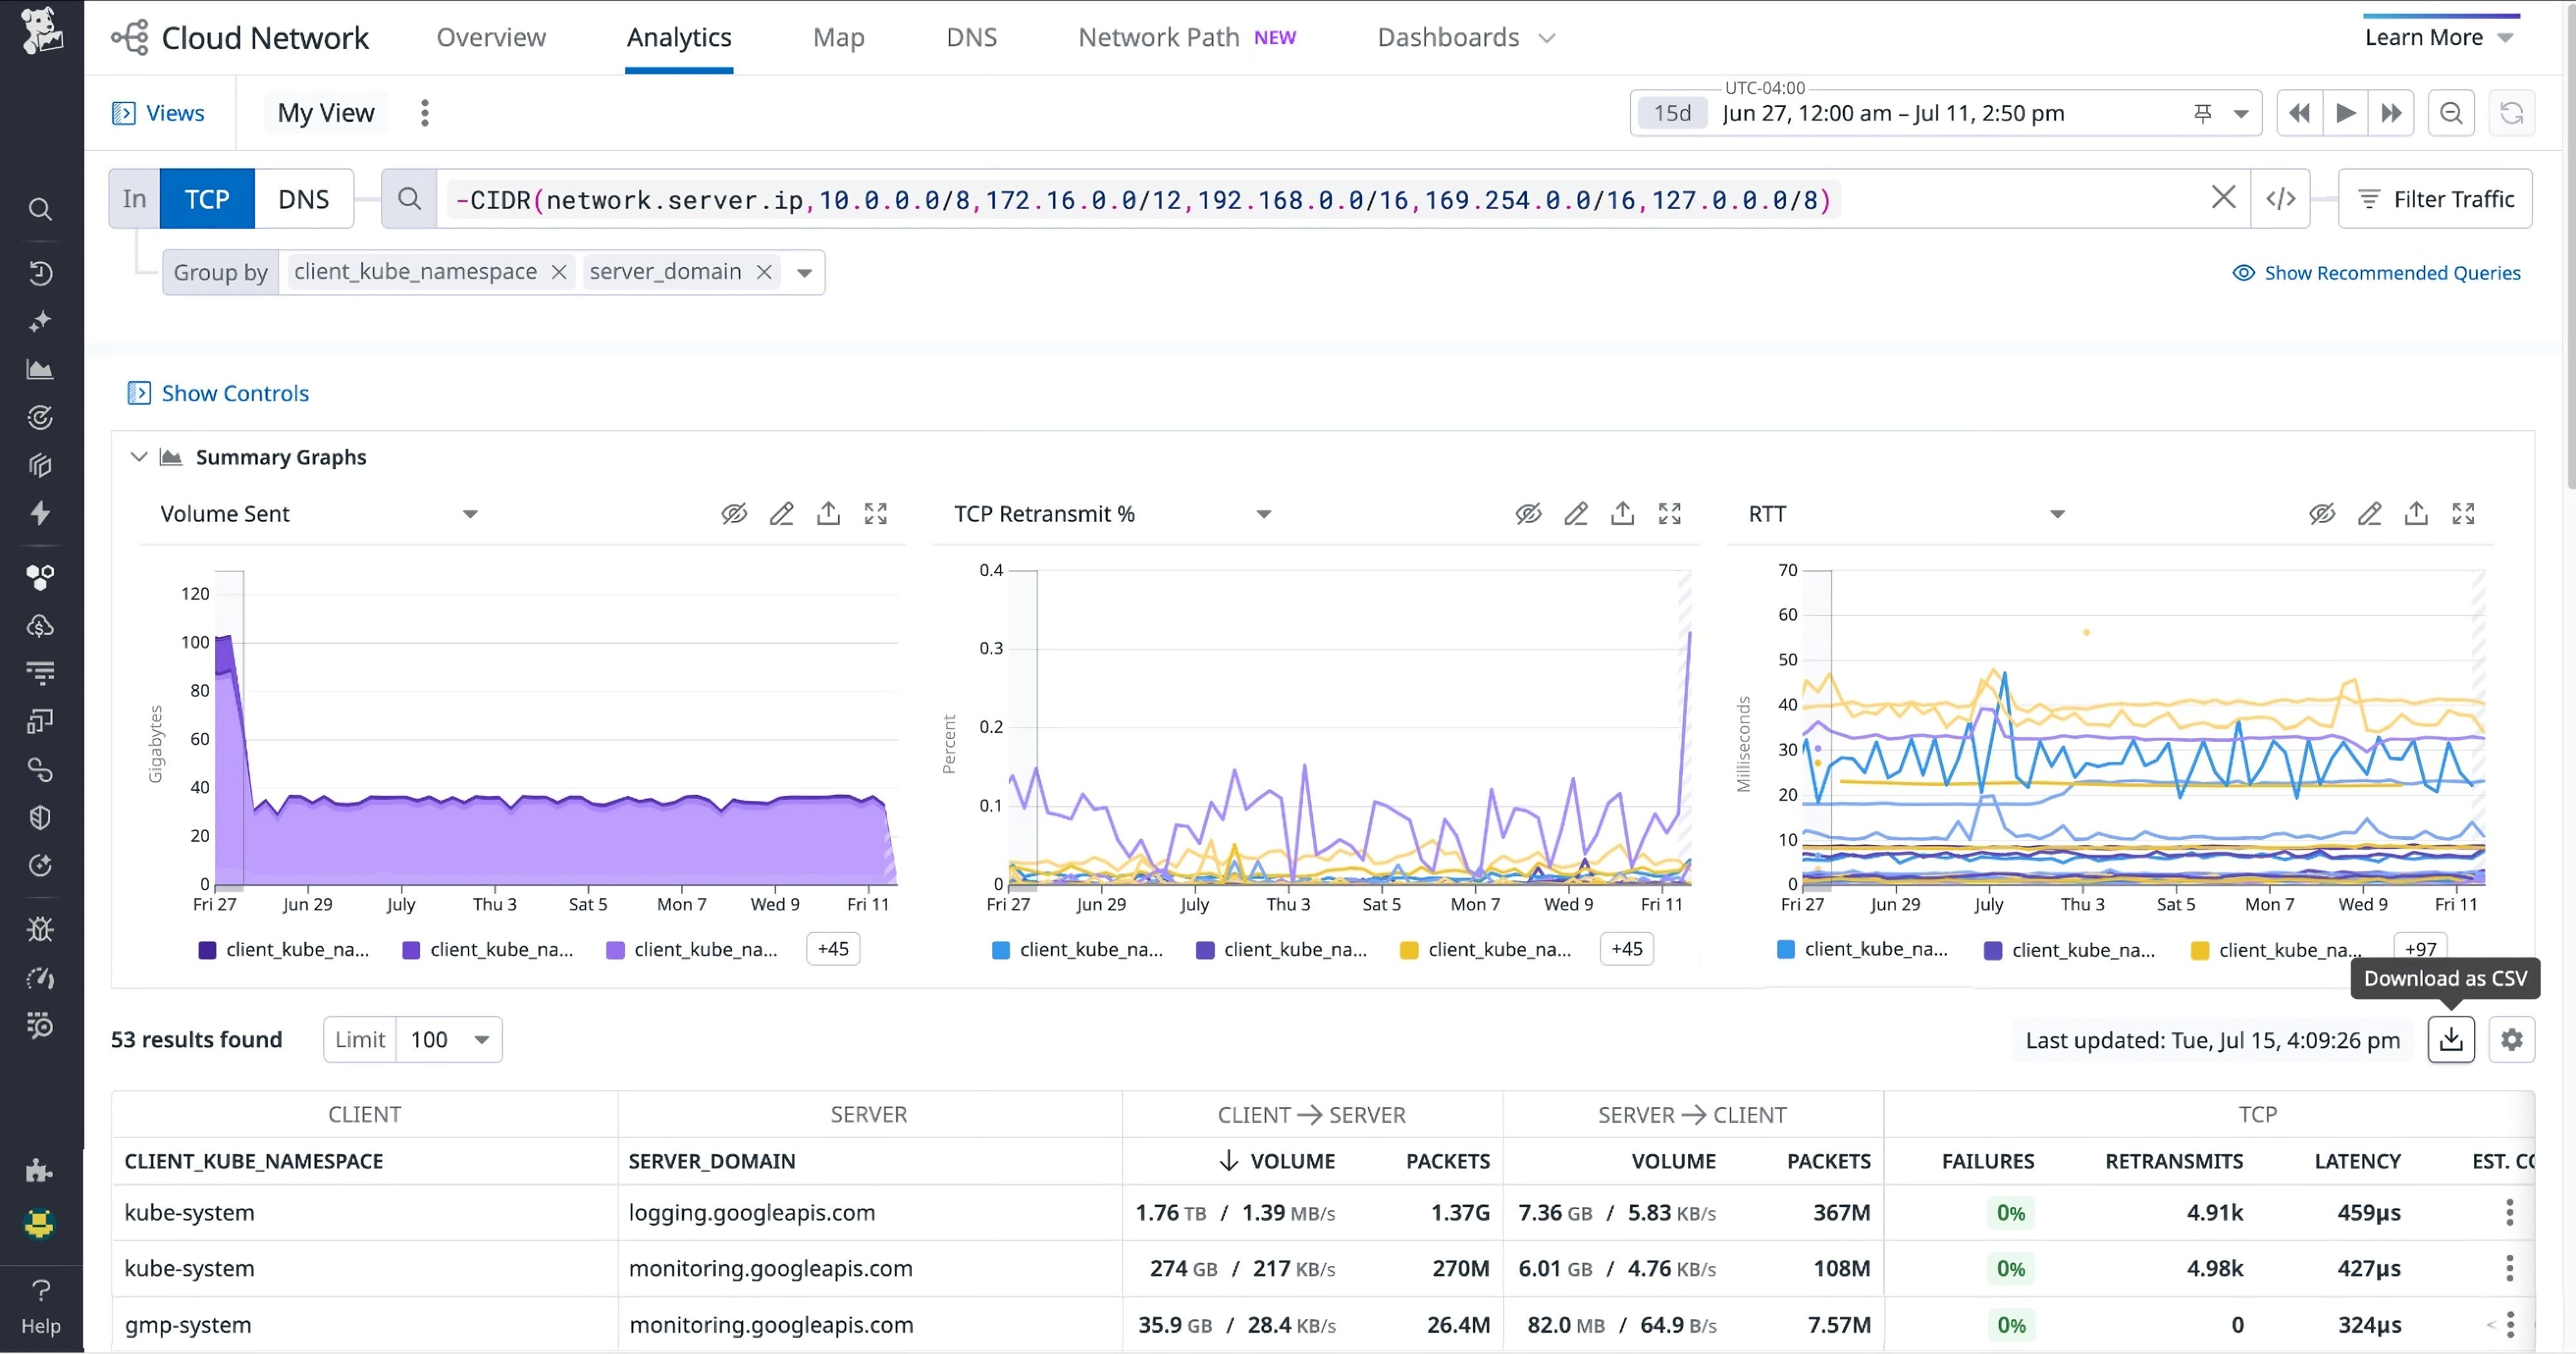
Task: Open the Cloud Cost sidebar icon
Action: coord(40,626)
